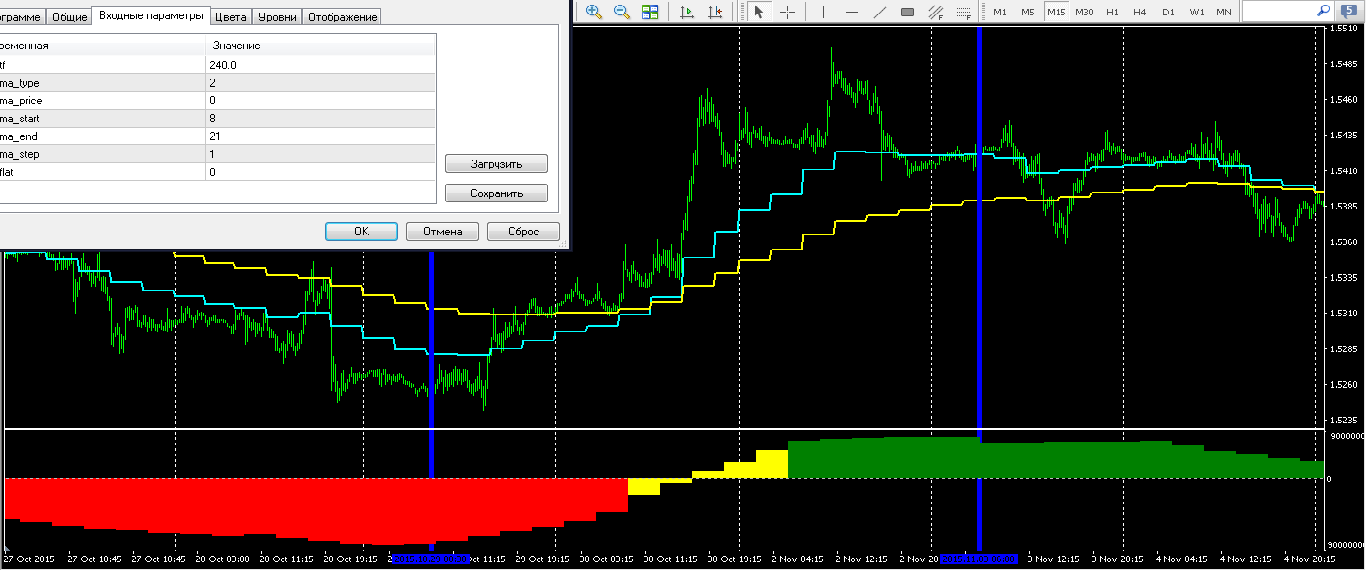Select the flat value 0 cell
The width and height of the screenshot is (1366, 570).
(x=320, y=173)
